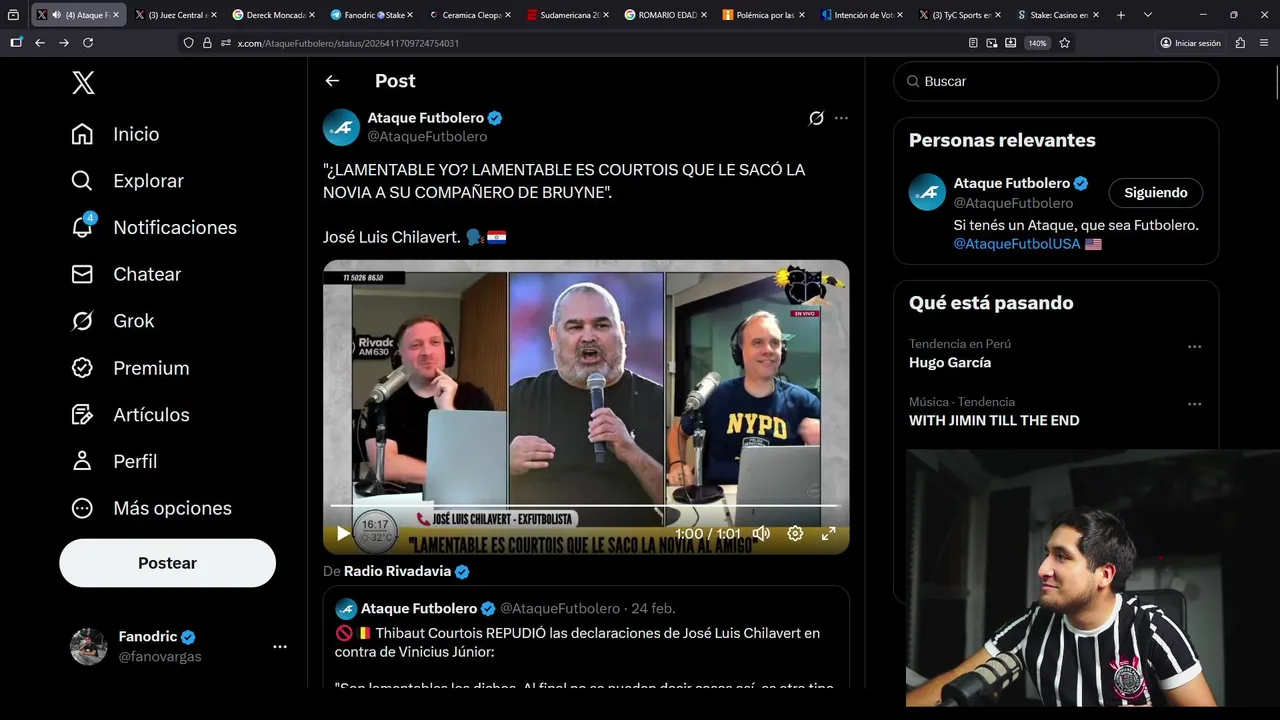Screen dimensions: 1280x720
Task: Open Más opciones menu
Action: point(151,508)
